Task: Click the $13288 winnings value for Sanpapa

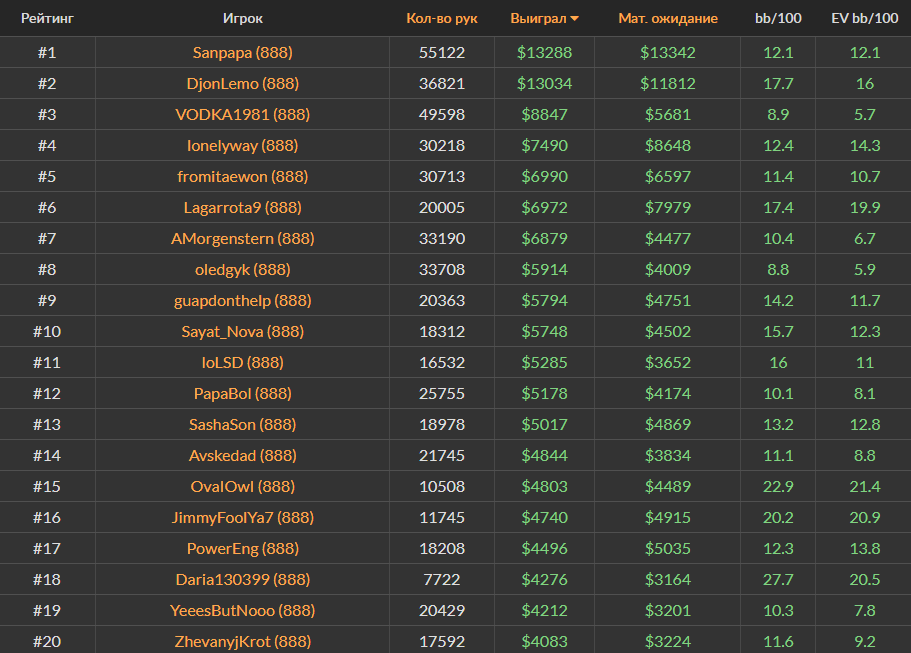Action: [x=544, y=52]
